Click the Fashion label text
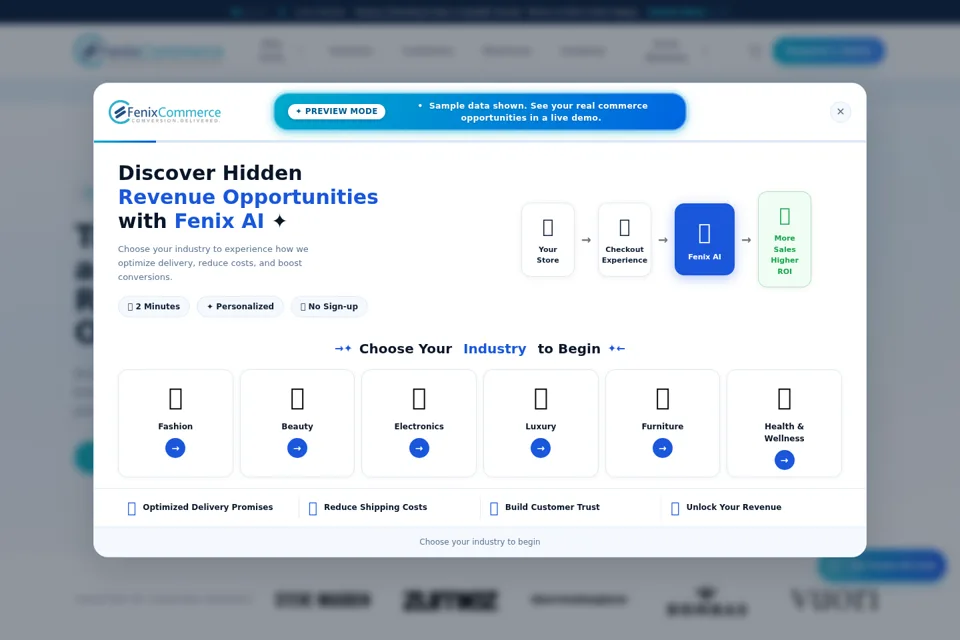This screenshot has height=640, width=960. [x=175, y=426]
